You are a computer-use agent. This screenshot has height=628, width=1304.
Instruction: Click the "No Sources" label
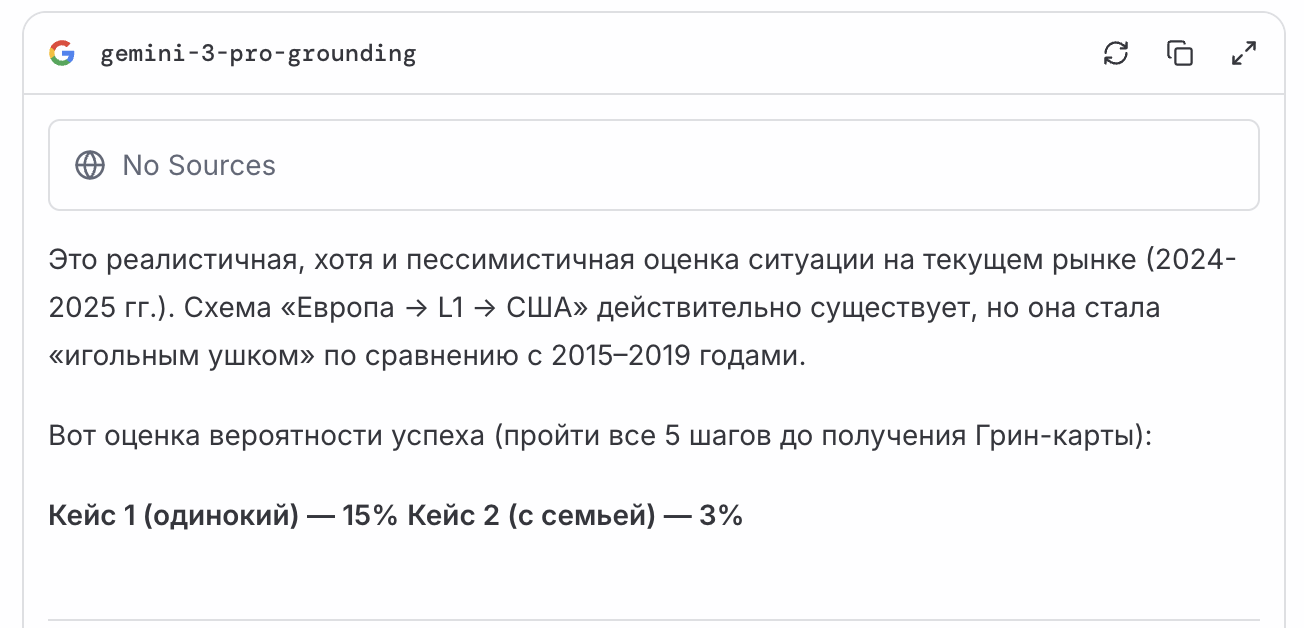point(199,165)
